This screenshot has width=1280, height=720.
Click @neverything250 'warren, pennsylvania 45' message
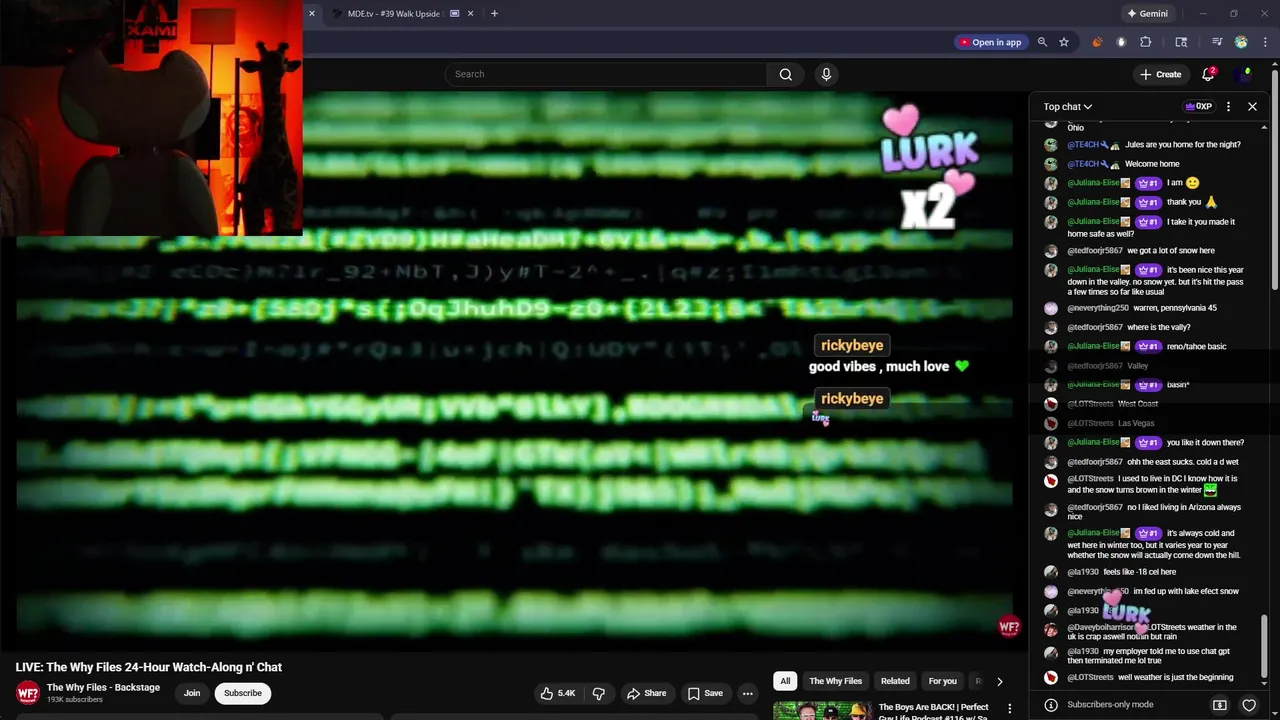pos(1142,308)
